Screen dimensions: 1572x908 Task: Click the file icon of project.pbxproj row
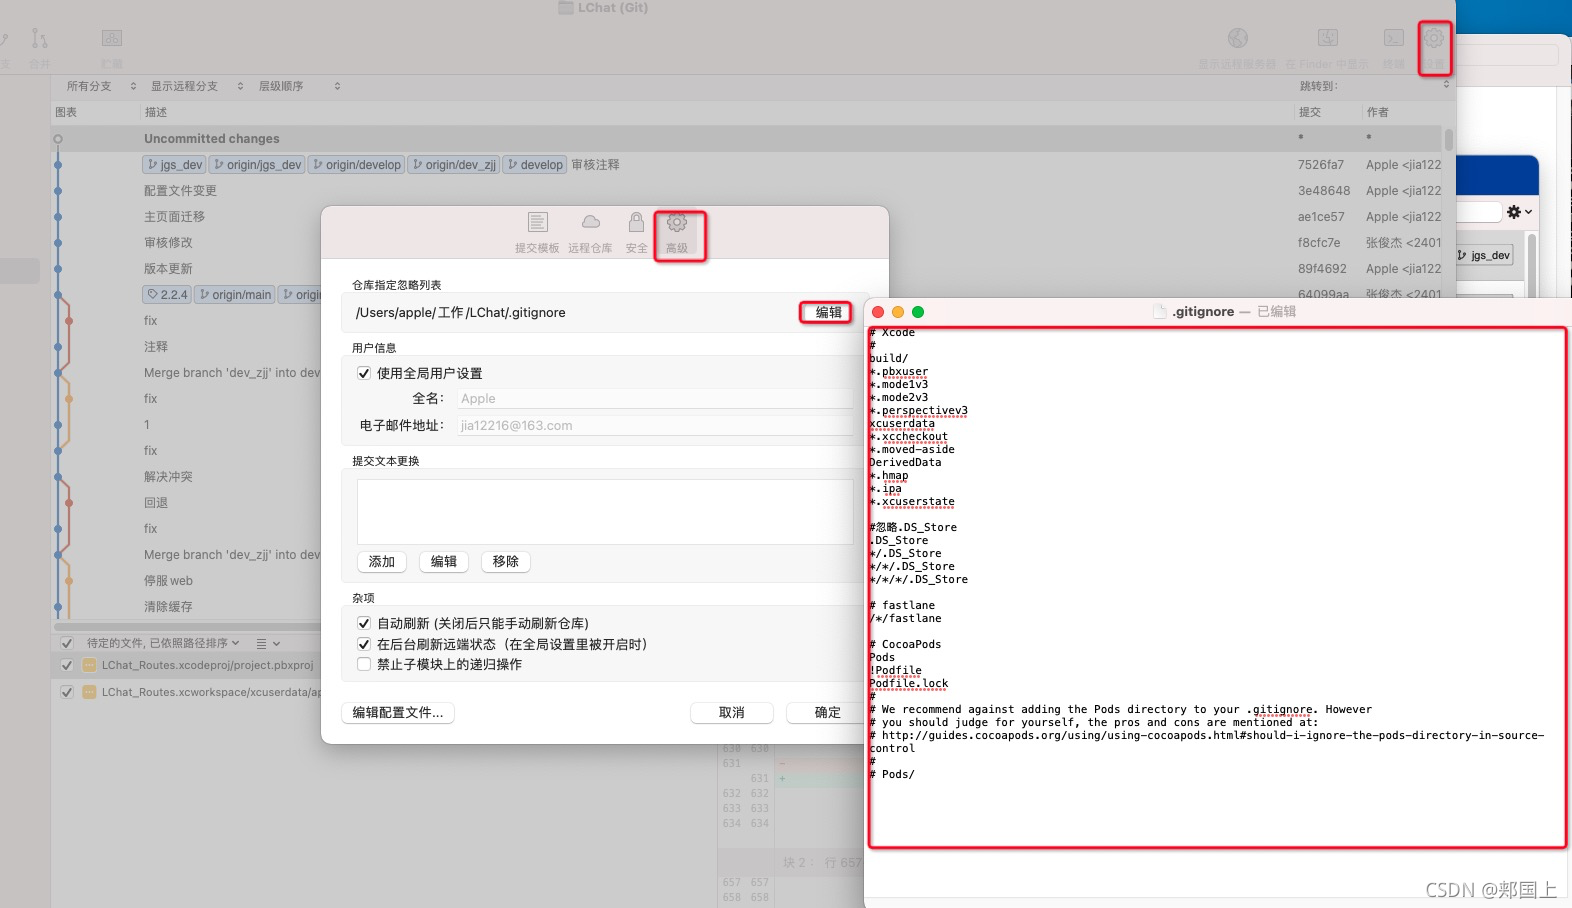(89, 665)
